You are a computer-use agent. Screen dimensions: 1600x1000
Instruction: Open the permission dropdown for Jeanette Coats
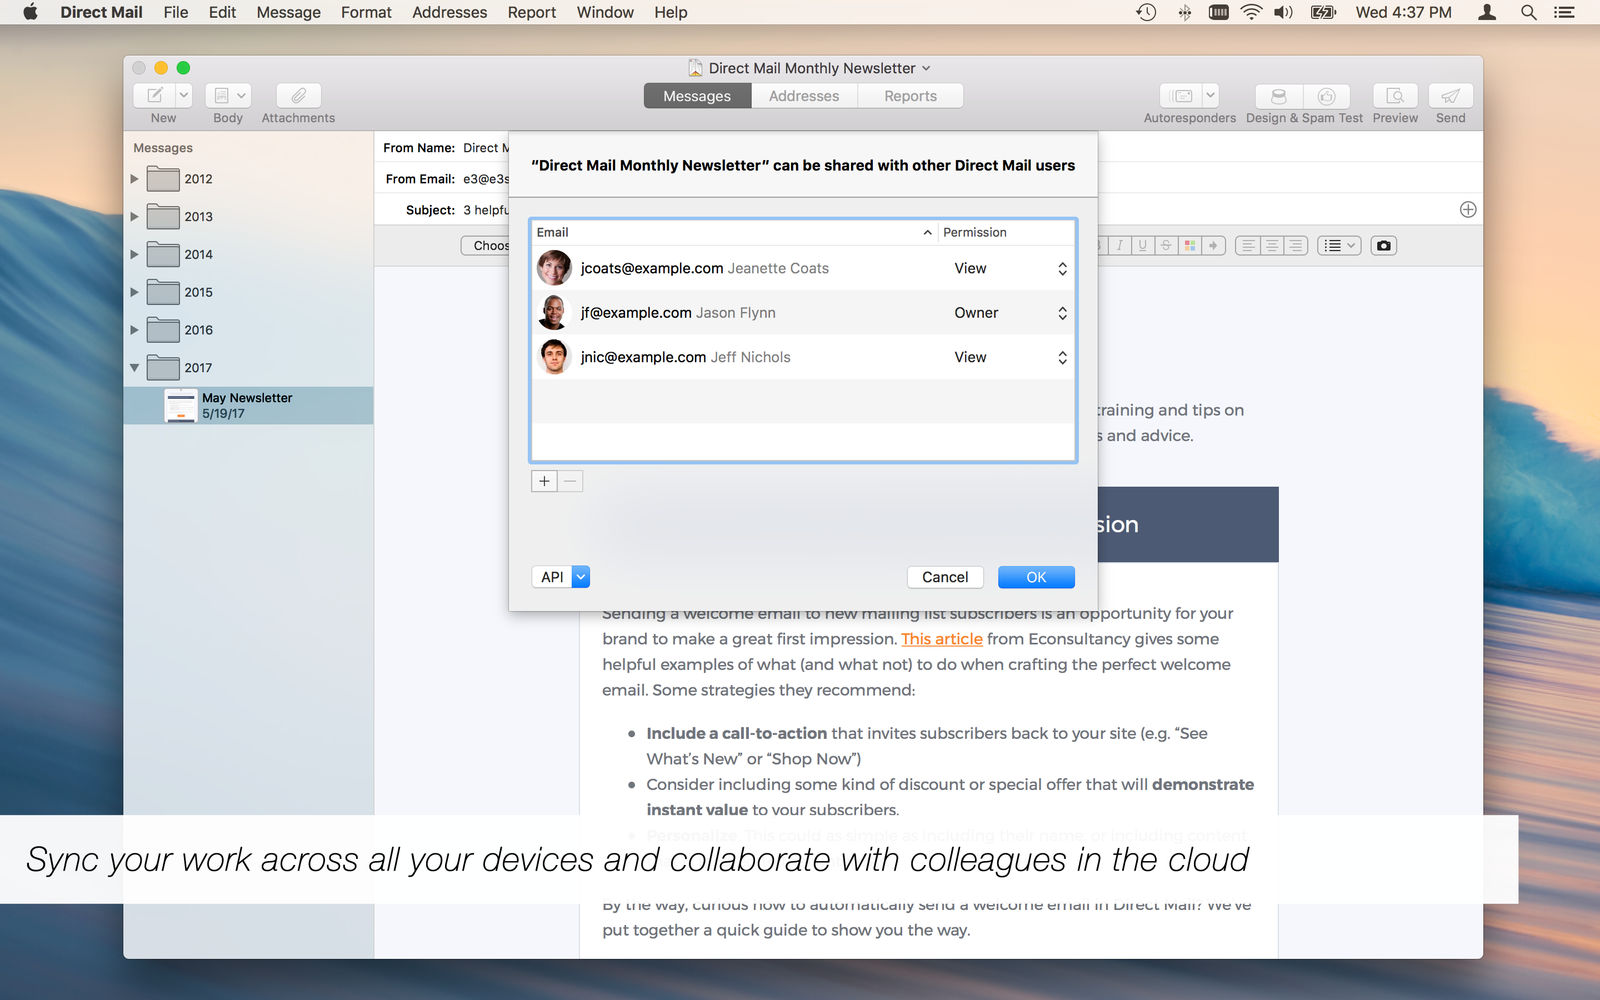(1062, 268)
